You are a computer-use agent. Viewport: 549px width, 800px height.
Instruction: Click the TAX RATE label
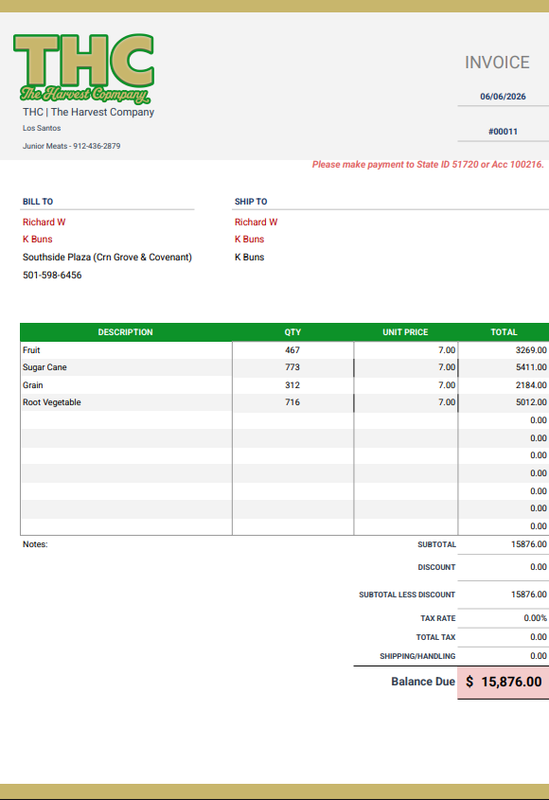coord(438,618)
